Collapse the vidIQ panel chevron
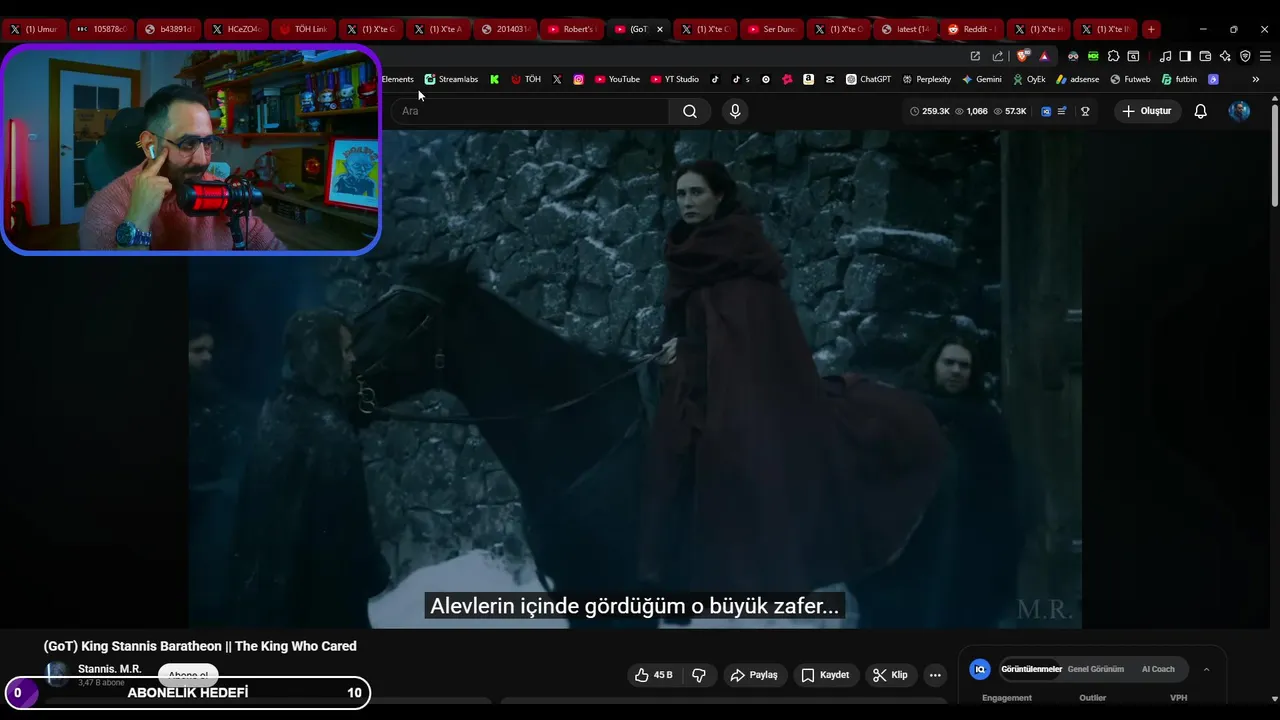Viewport: 1280px width, 720px height. coord(1206,669)
